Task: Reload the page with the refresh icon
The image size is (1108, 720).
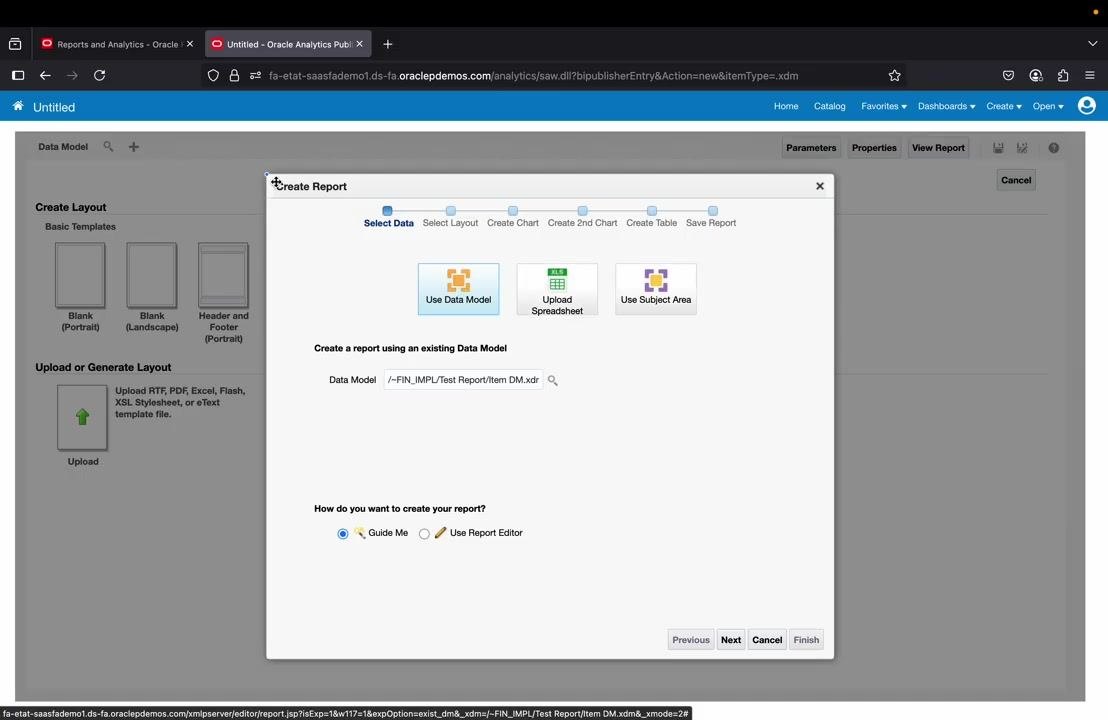Action: tap(100, 75)
